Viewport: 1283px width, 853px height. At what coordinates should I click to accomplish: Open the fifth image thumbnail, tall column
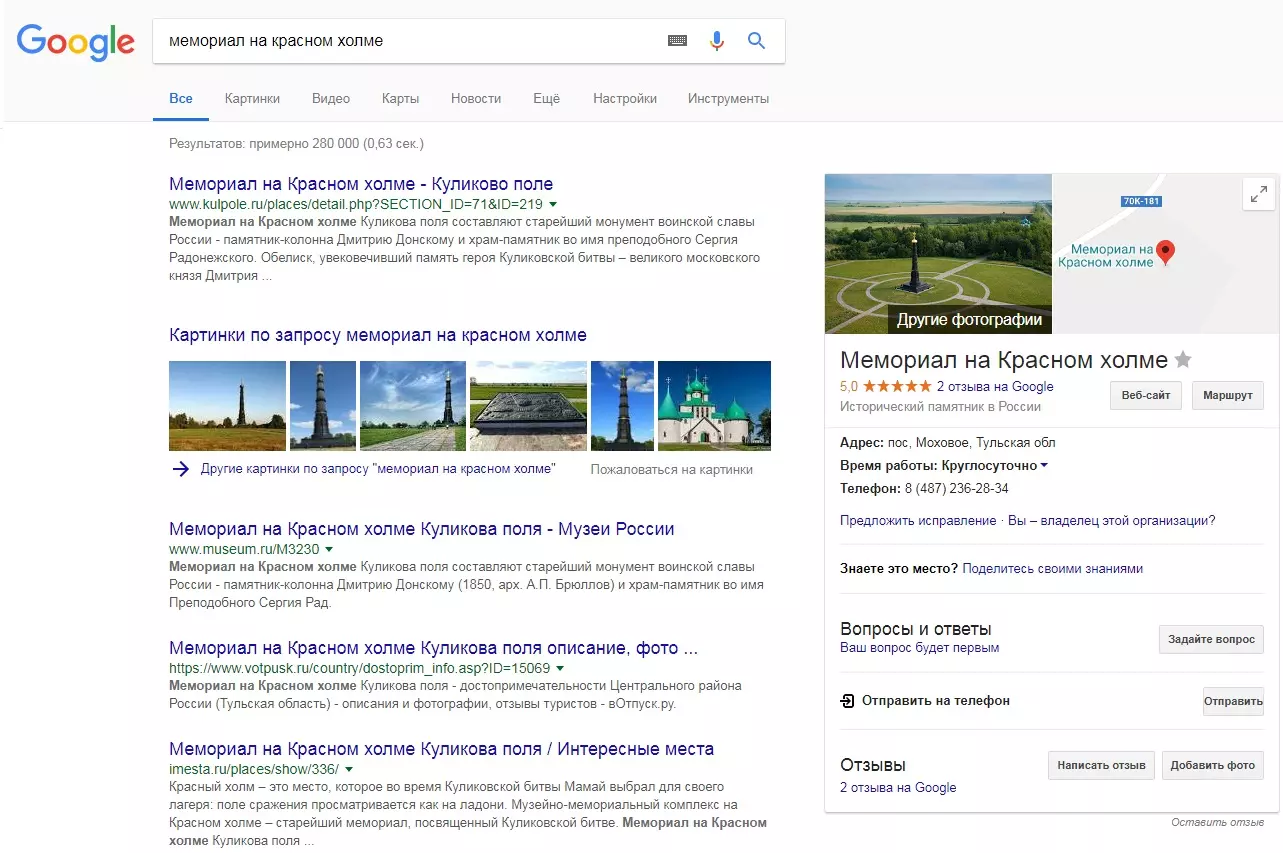click(623, 406)
